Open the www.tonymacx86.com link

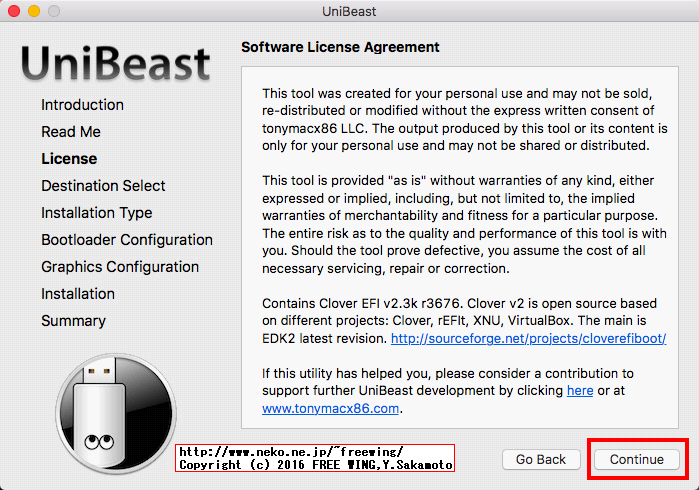pos(330,408)
